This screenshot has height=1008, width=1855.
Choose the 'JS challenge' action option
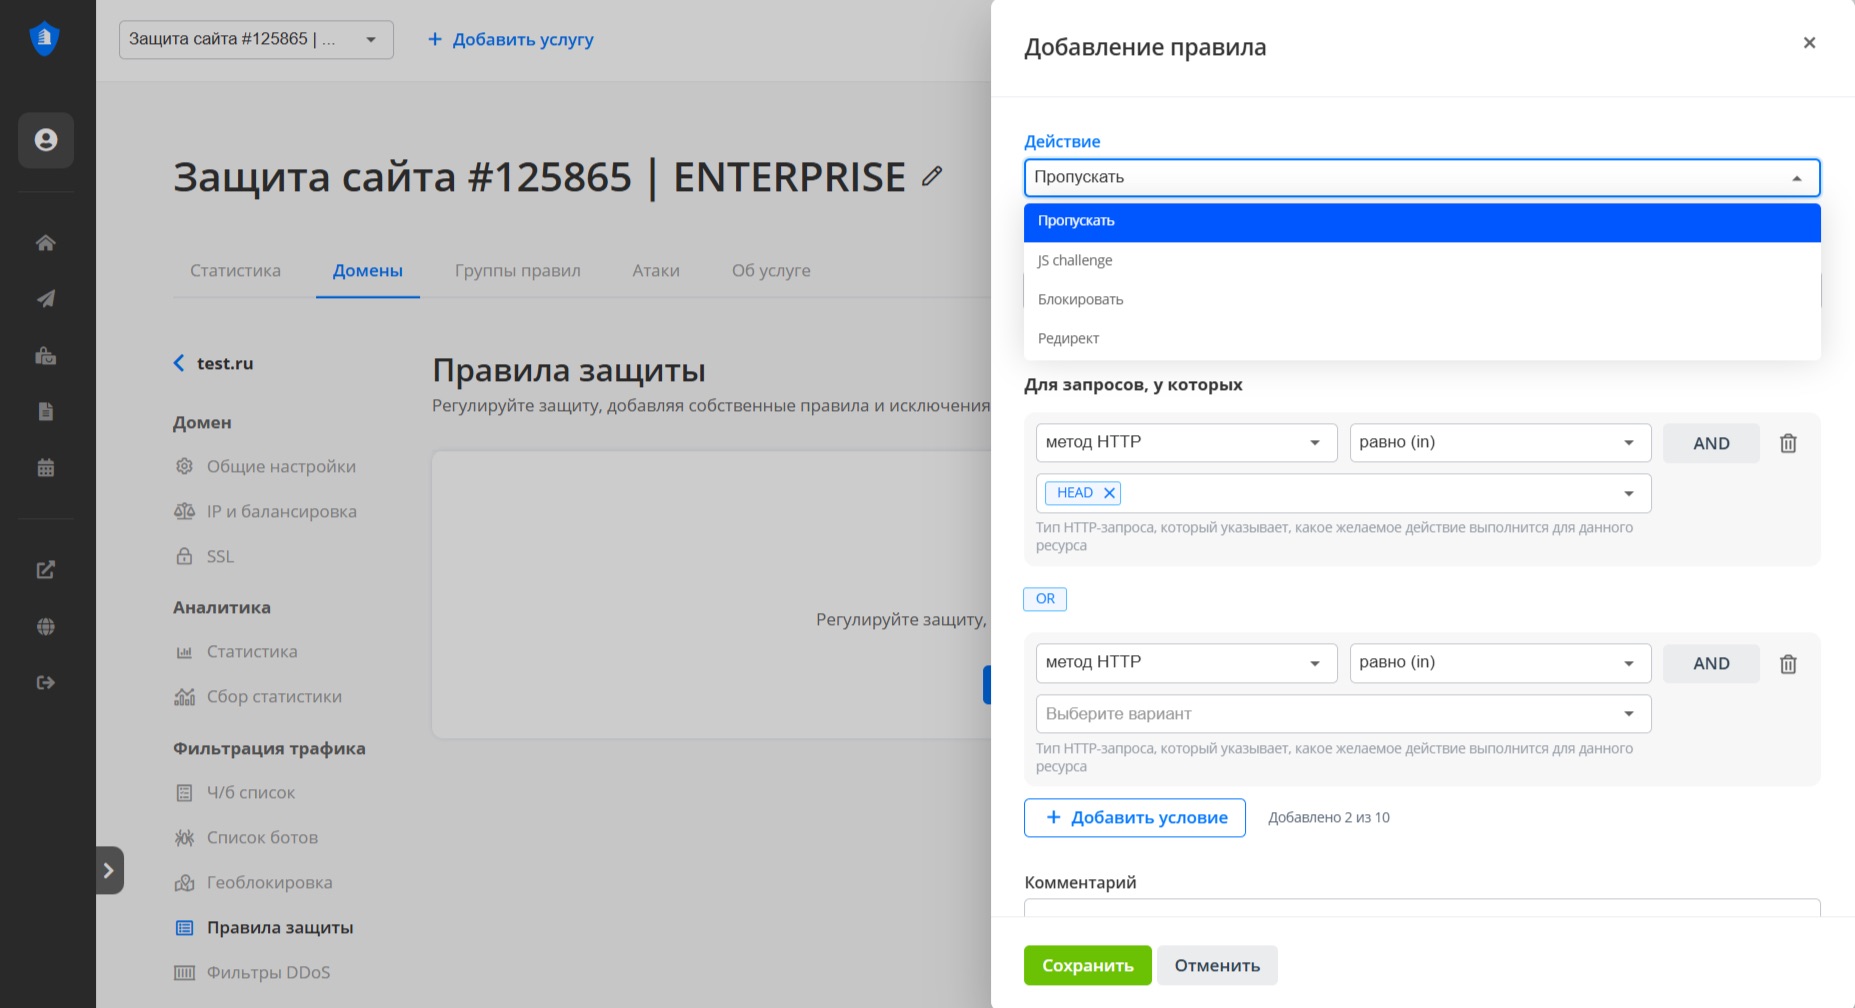pos(1075,261)
